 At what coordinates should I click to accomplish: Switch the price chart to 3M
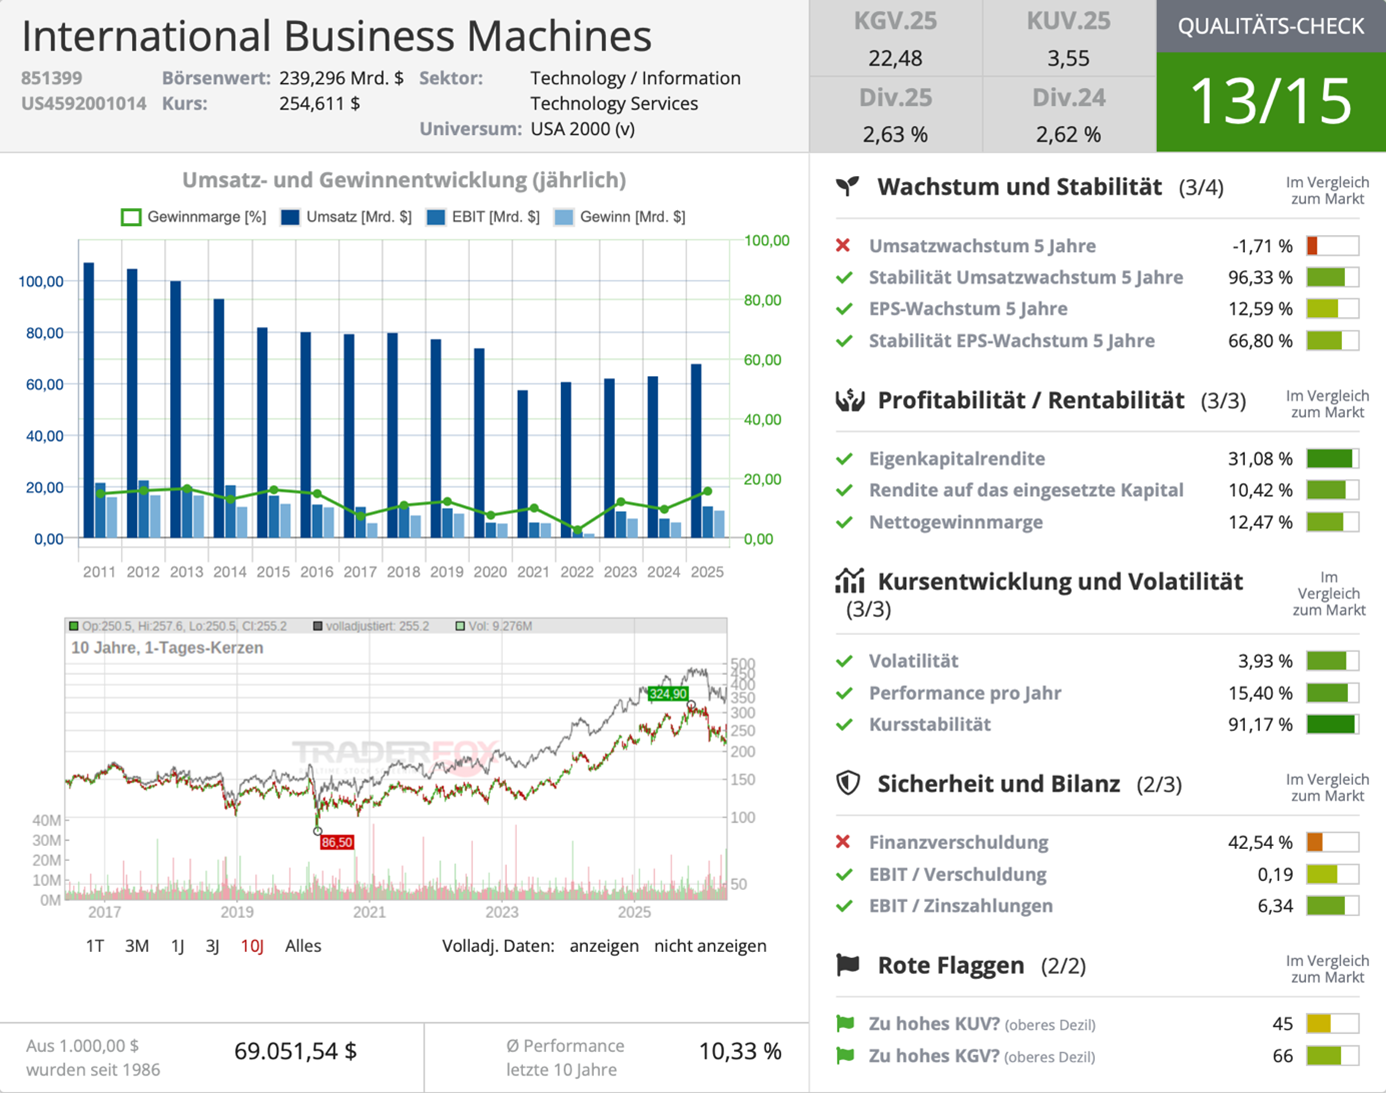pyautogui.click(x=137, y=946)
